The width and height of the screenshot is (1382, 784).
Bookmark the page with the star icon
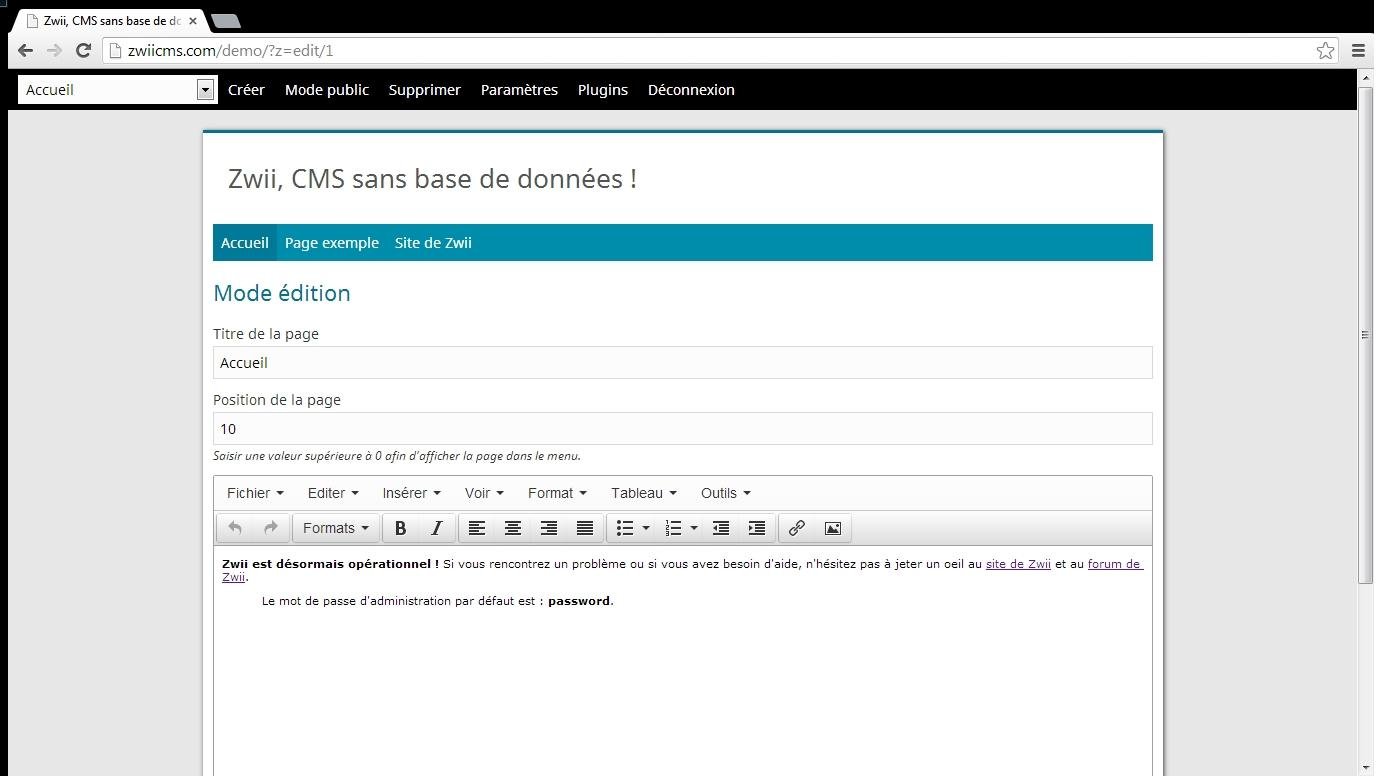pyautogui.click(x=1325, y=50)
